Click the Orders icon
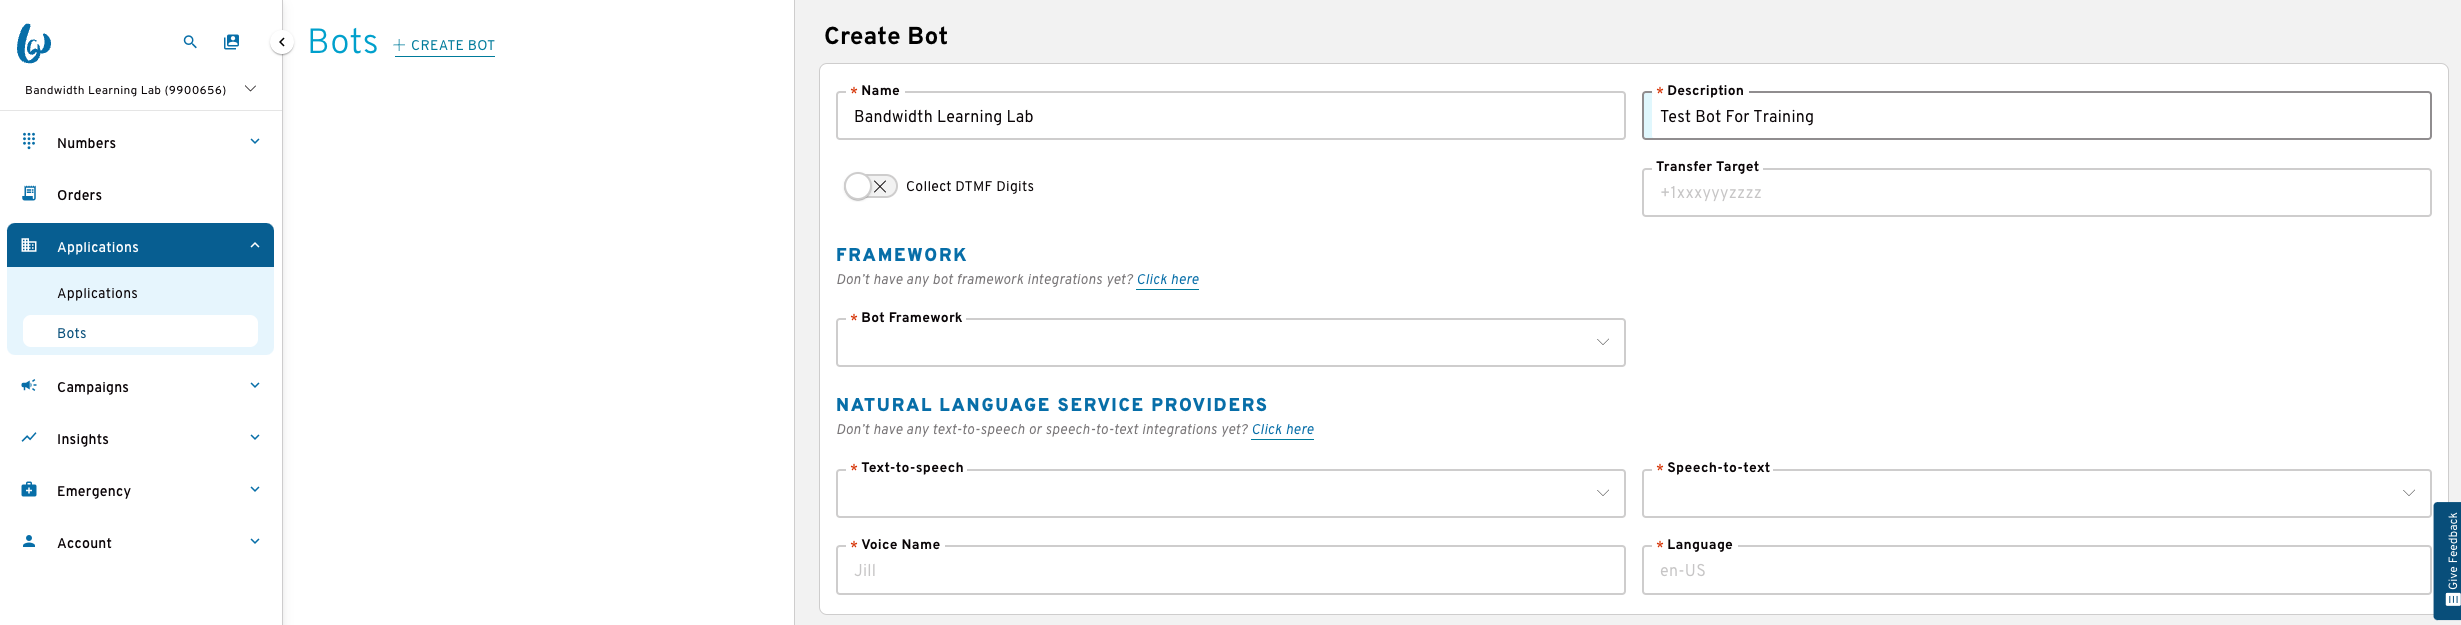The width and height of the screenshot is (2461, 625). (29, 193)
